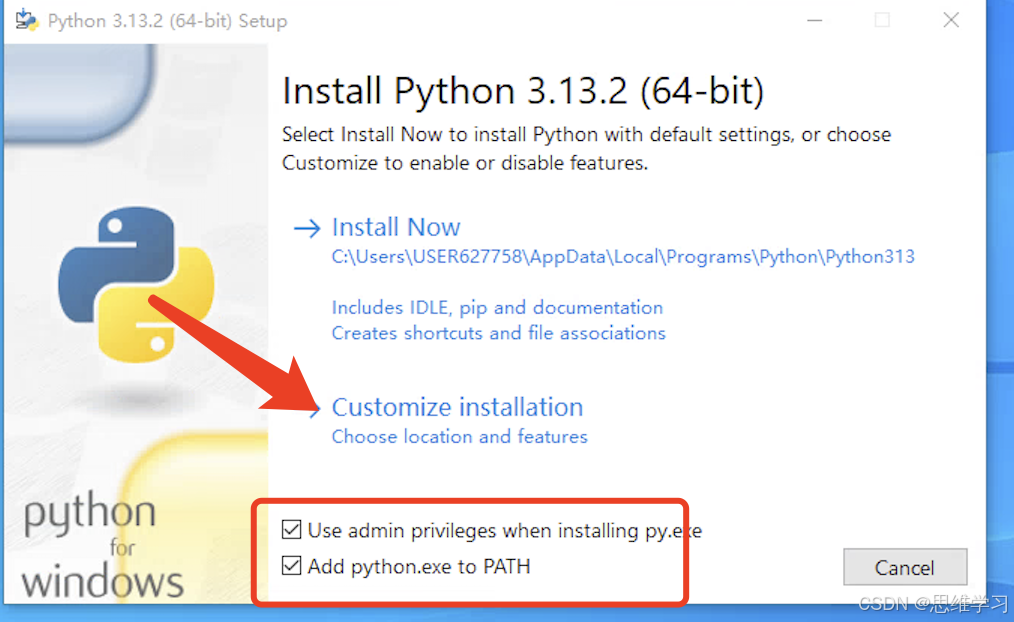
Task: Click the Python logo image
Action: [x=136, y=284]
